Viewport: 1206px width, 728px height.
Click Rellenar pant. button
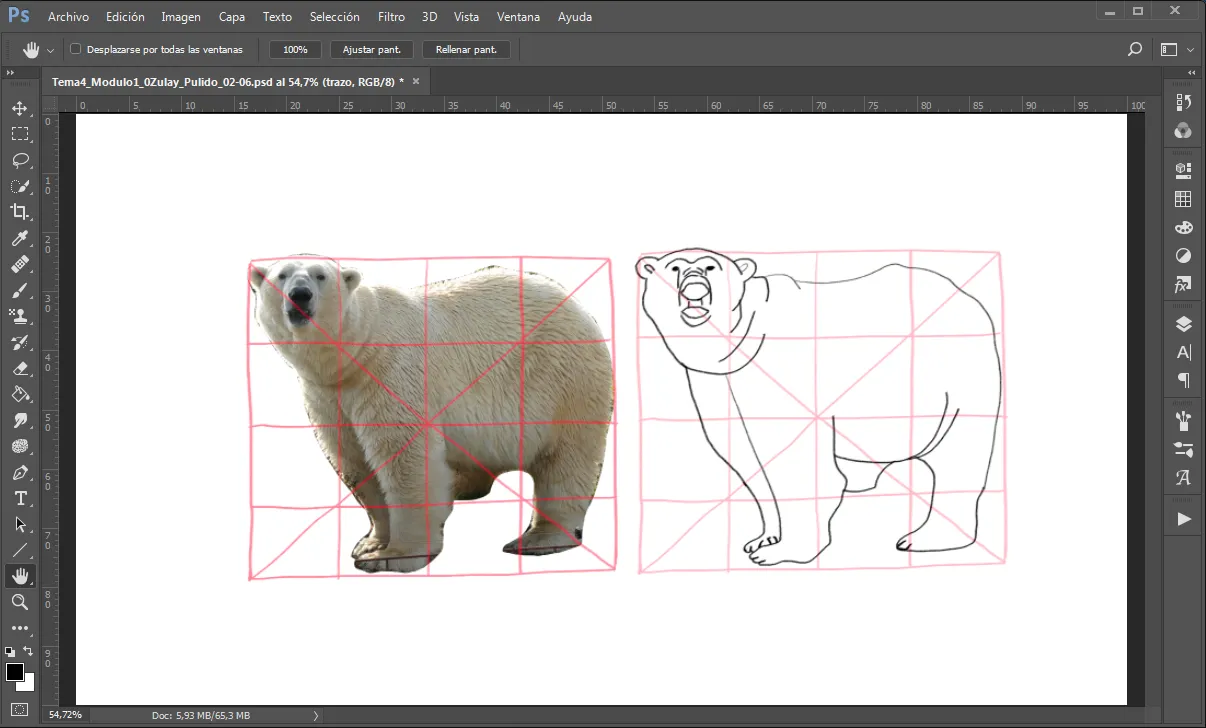point(466,49)
